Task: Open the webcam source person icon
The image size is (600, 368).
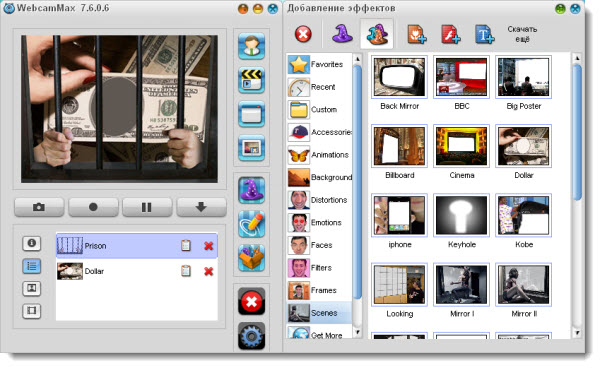Action: click(x=251, y=46)
